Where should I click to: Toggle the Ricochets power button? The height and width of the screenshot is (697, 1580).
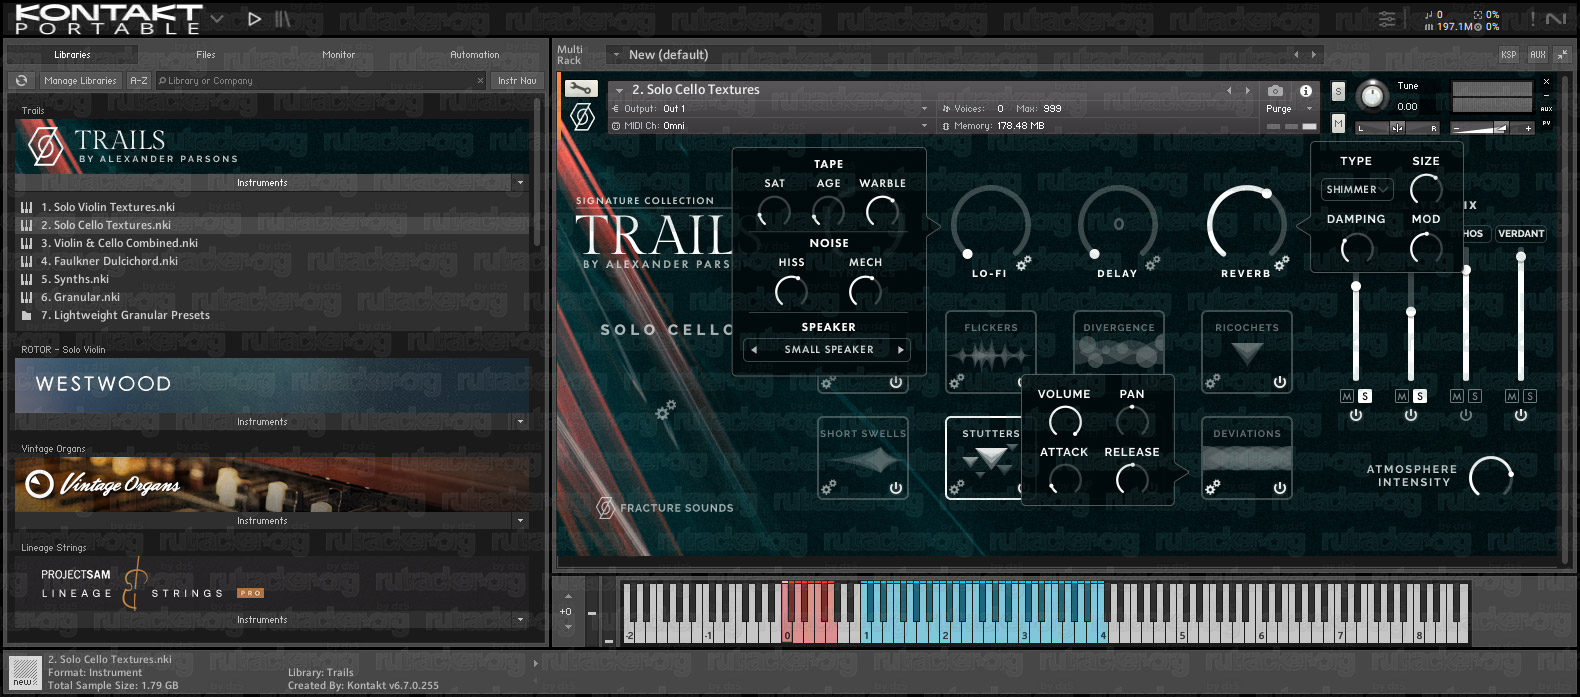coord(1280,382)
